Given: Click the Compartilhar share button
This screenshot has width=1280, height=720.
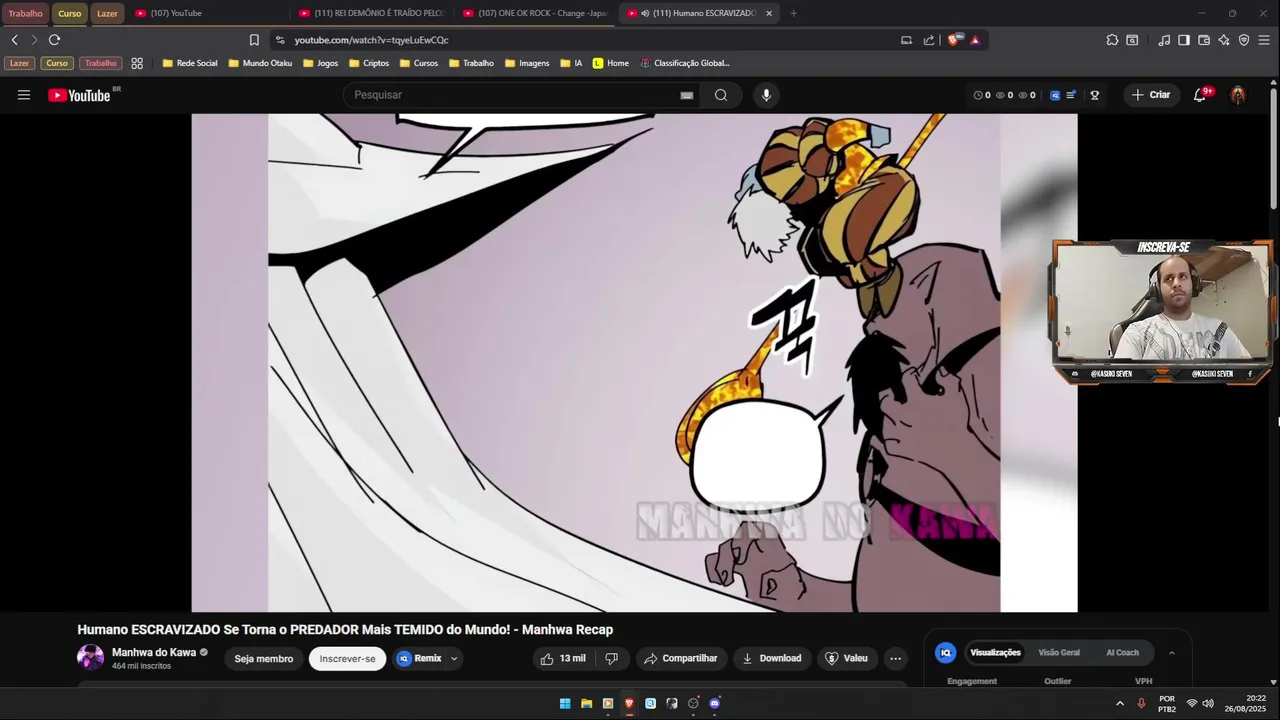Looking at the screenshot, I should pyautogui.click(x=681, y=658).
